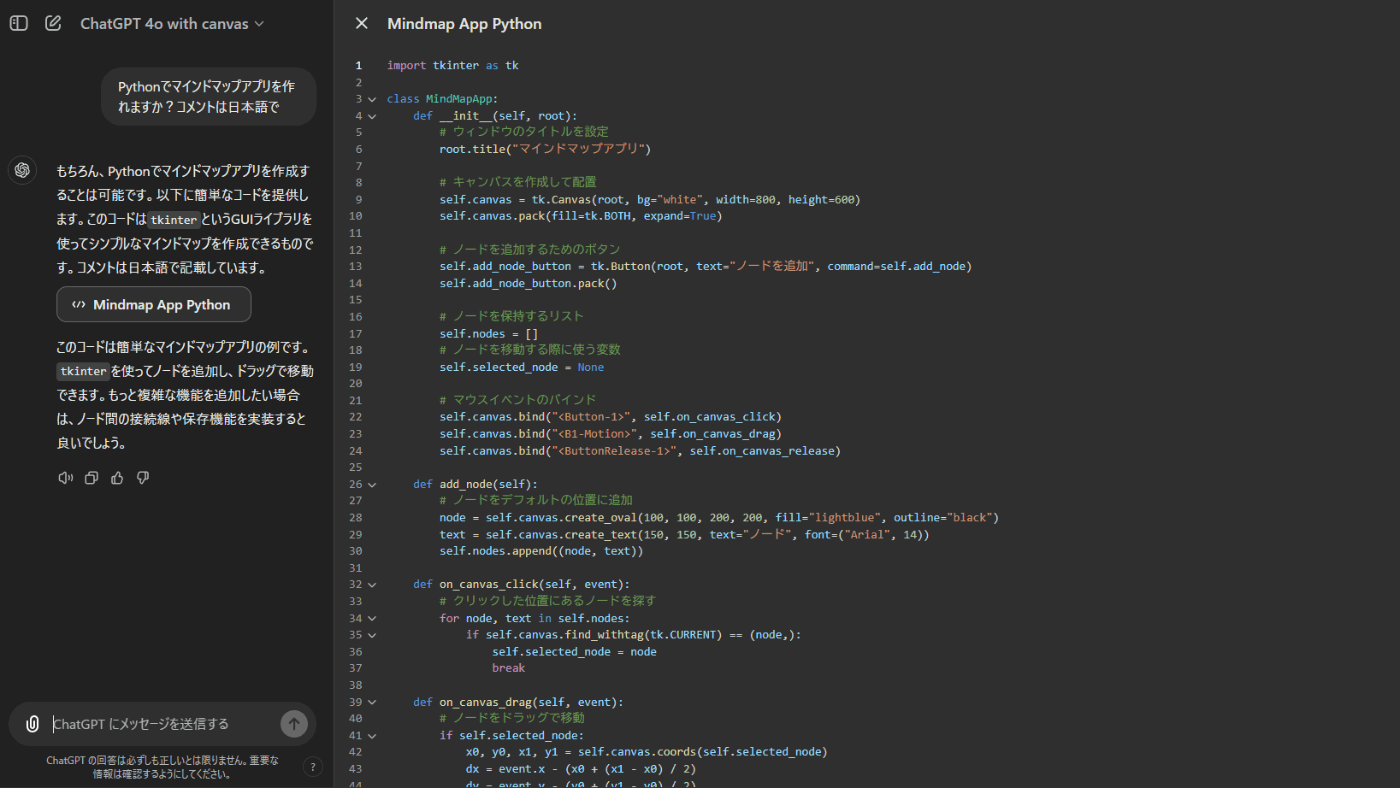Click the comment # キャンバスを作成して配置
Viewport: 1400px width, 788px height.
[x=518, y=182]
